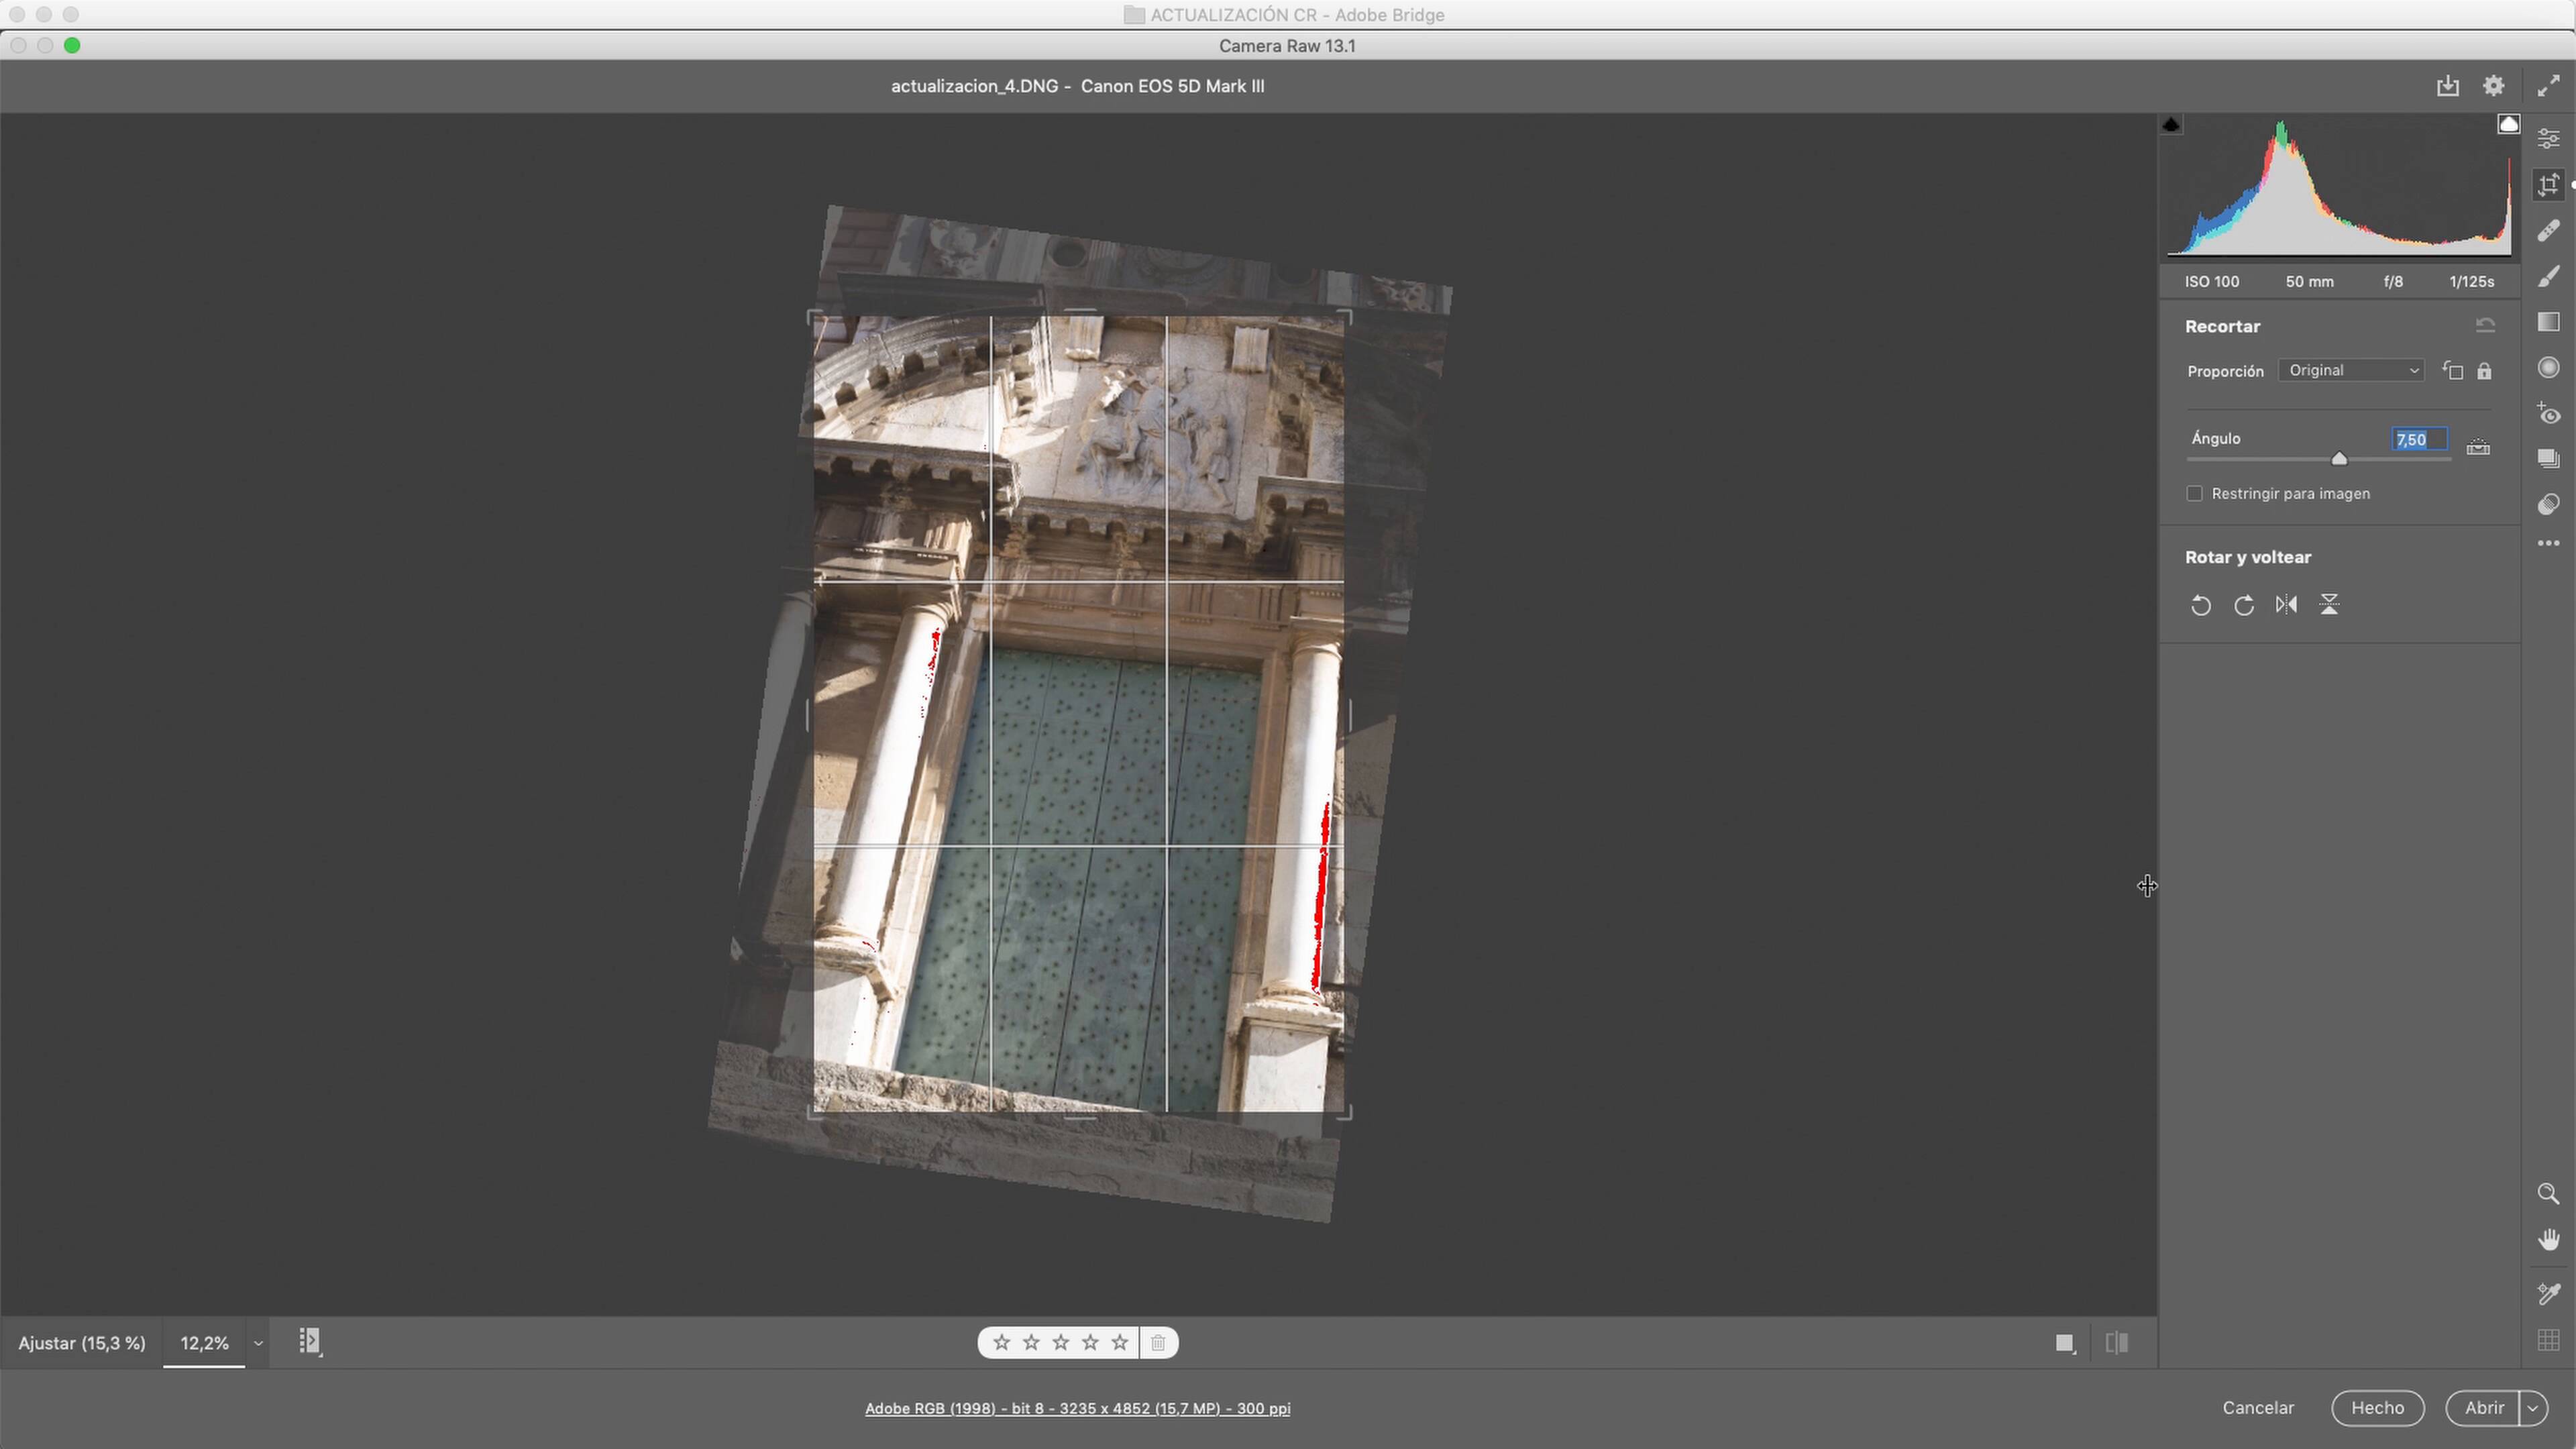Click the 12,2% zoom value field
Viewport: 2576px width, 1449px height.
[204, 1343]
